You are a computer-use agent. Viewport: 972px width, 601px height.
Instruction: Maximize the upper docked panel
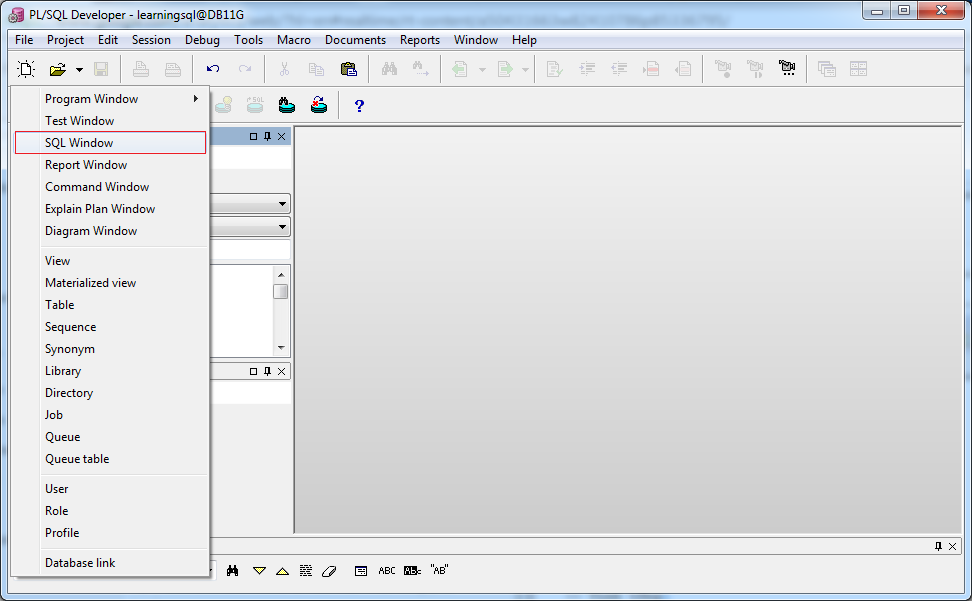253,136
